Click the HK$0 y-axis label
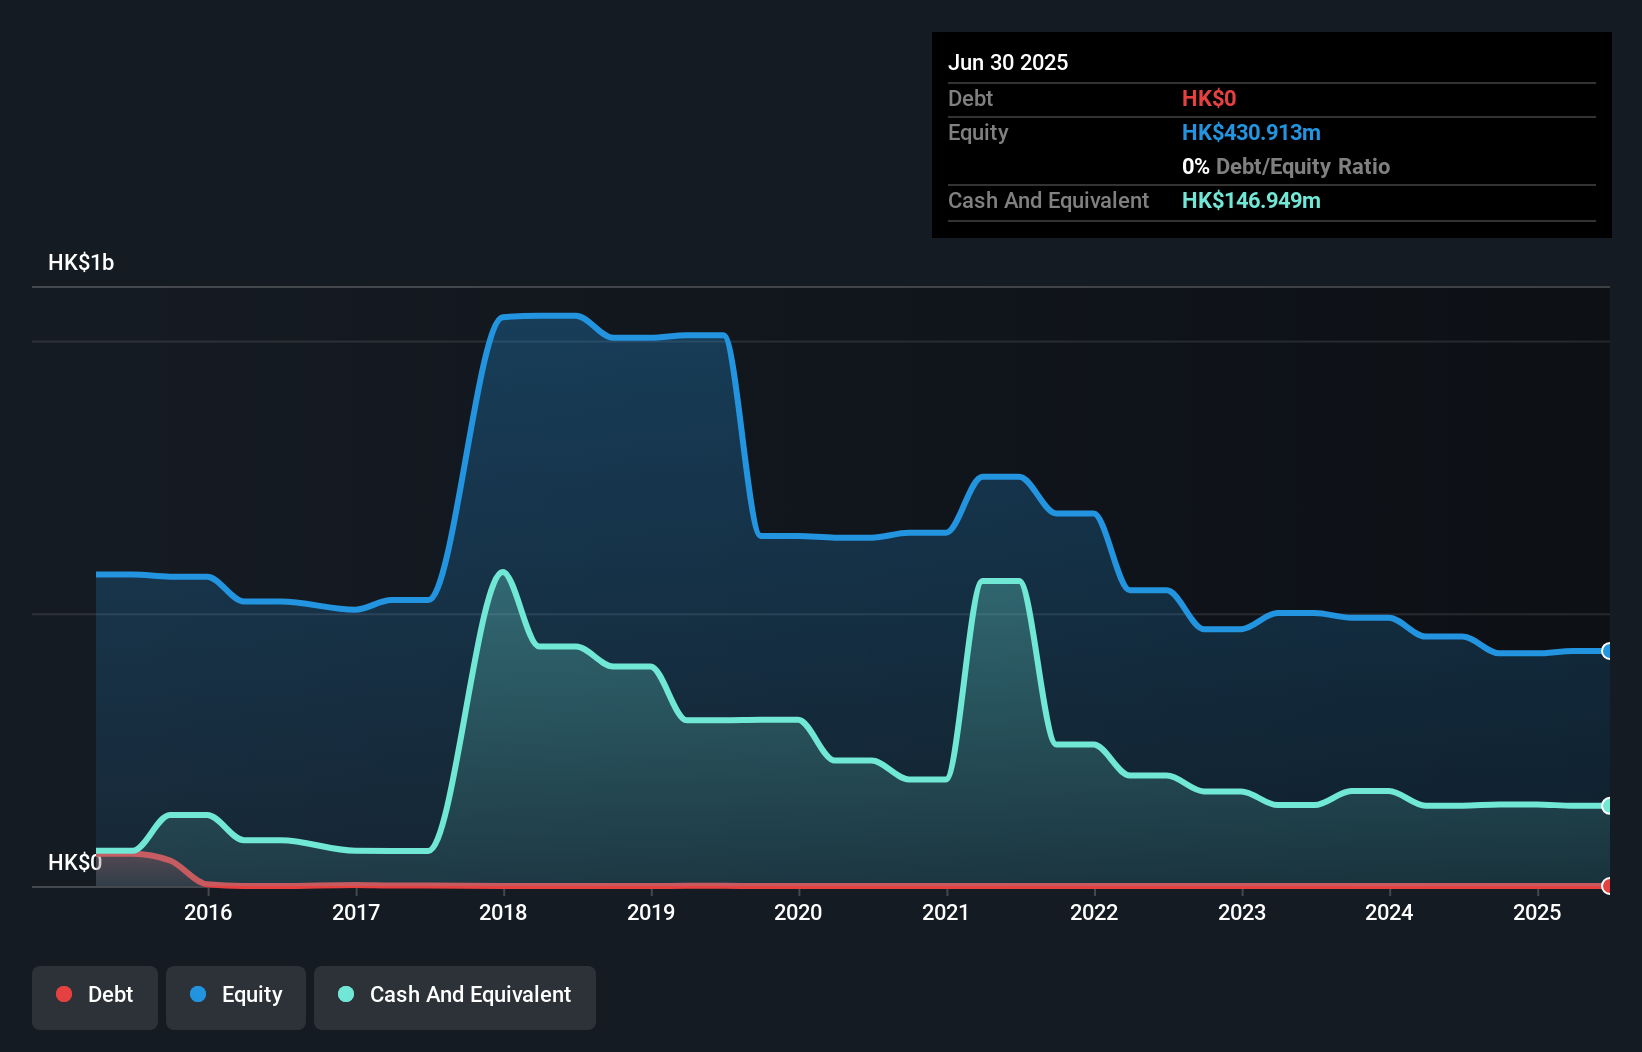 click(75, 862)
